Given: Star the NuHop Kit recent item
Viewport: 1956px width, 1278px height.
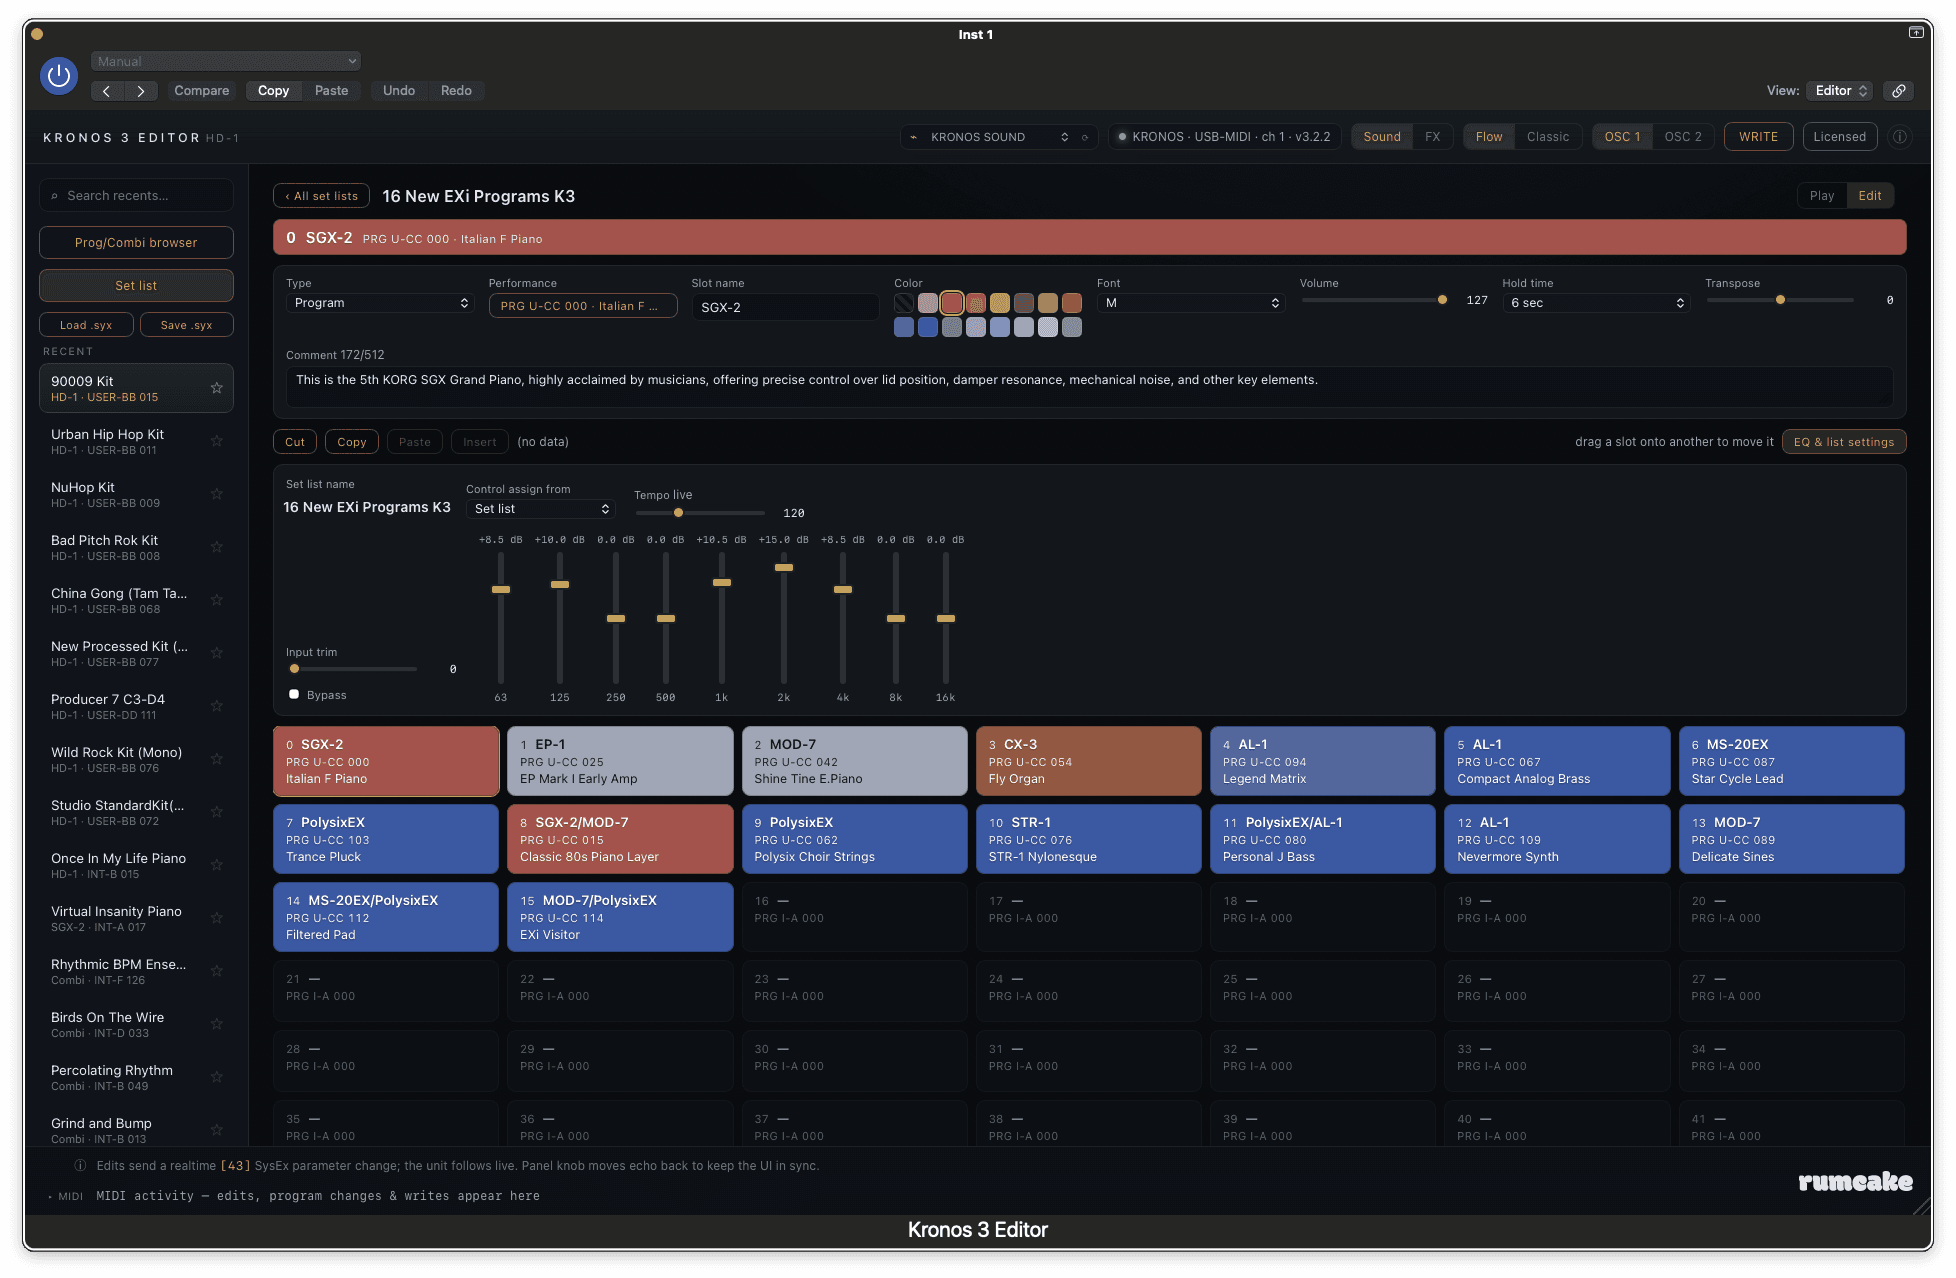Looking at the screenshot, I should tap(216, 494).
